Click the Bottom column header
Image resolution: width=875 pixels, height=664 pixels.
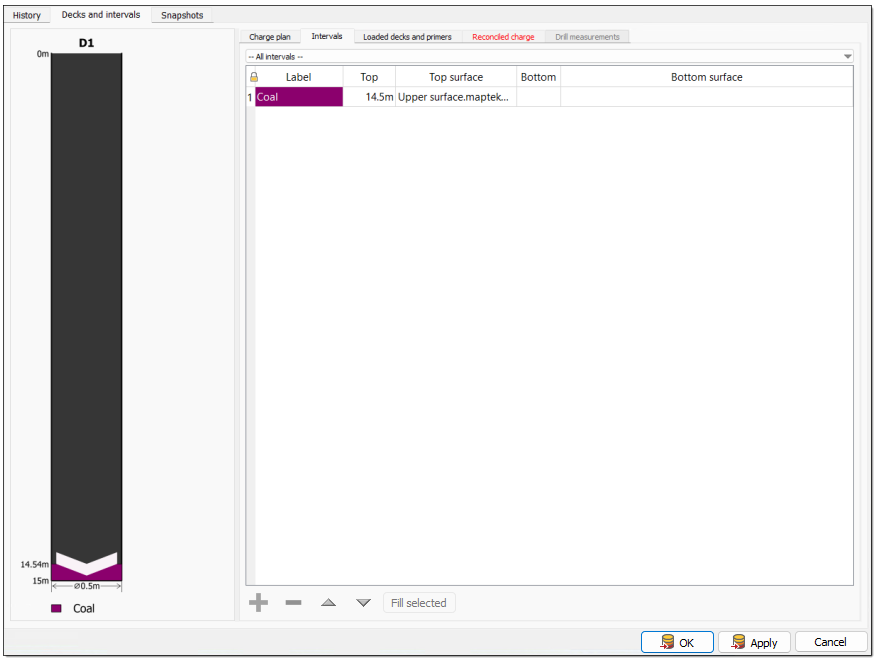point(539,77)
